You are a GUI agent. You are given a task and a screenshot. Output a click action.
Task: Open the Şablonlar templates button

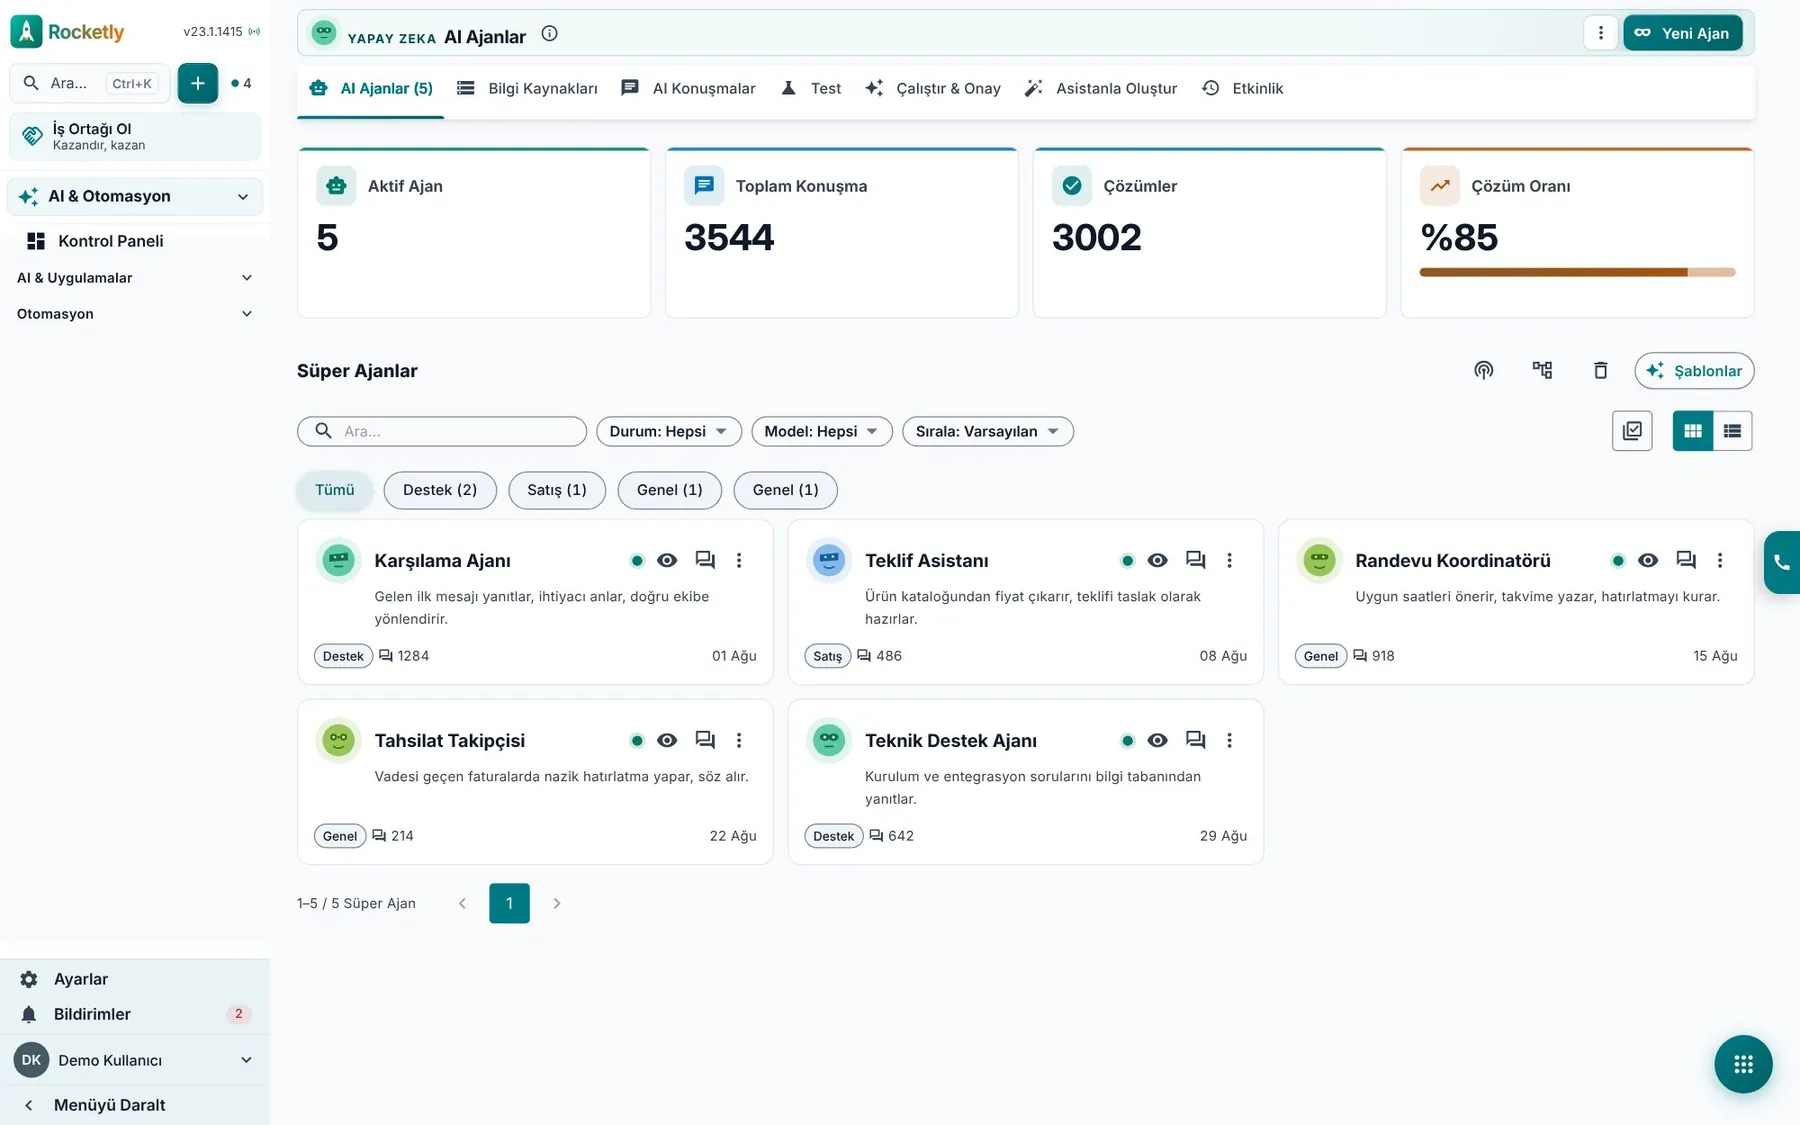coord(1694,371)
